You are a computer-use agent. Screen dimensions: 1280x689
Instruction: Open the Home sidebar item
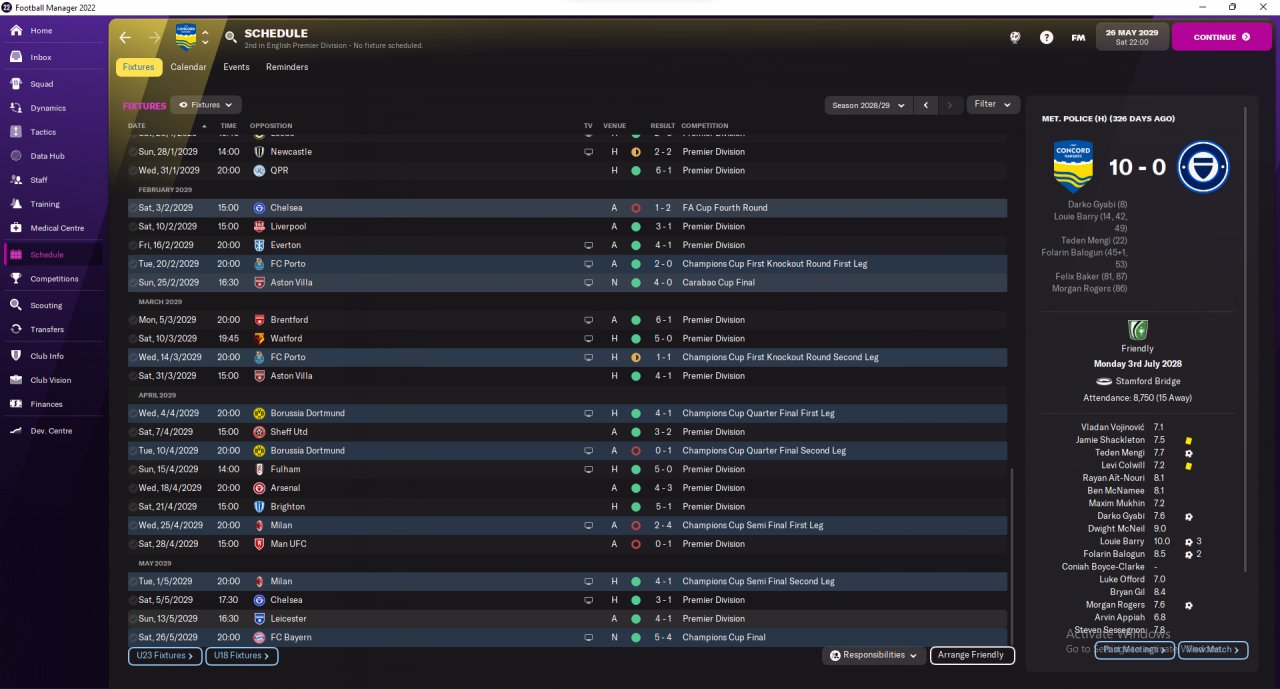(54, 31)
